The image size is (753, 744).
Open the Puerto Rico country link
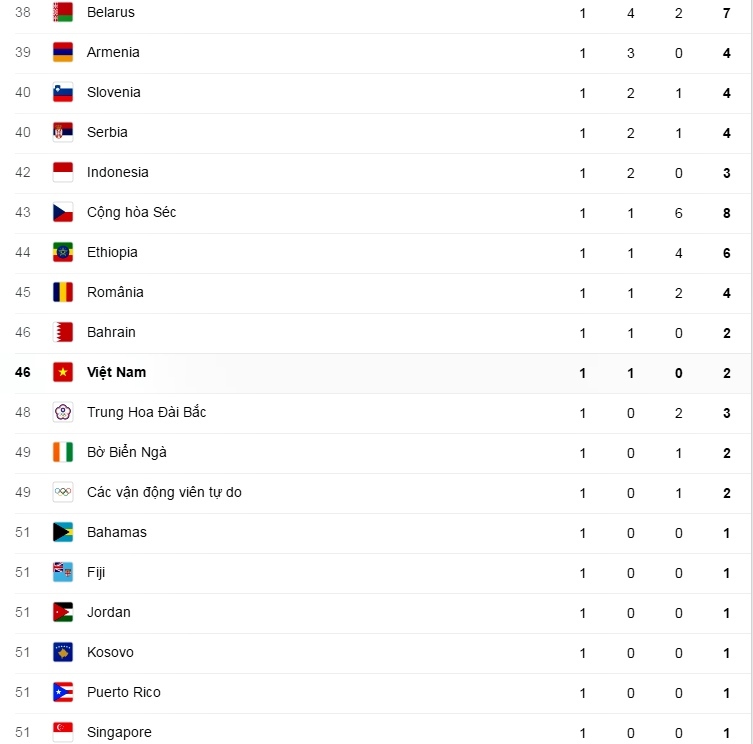point(123,692)
